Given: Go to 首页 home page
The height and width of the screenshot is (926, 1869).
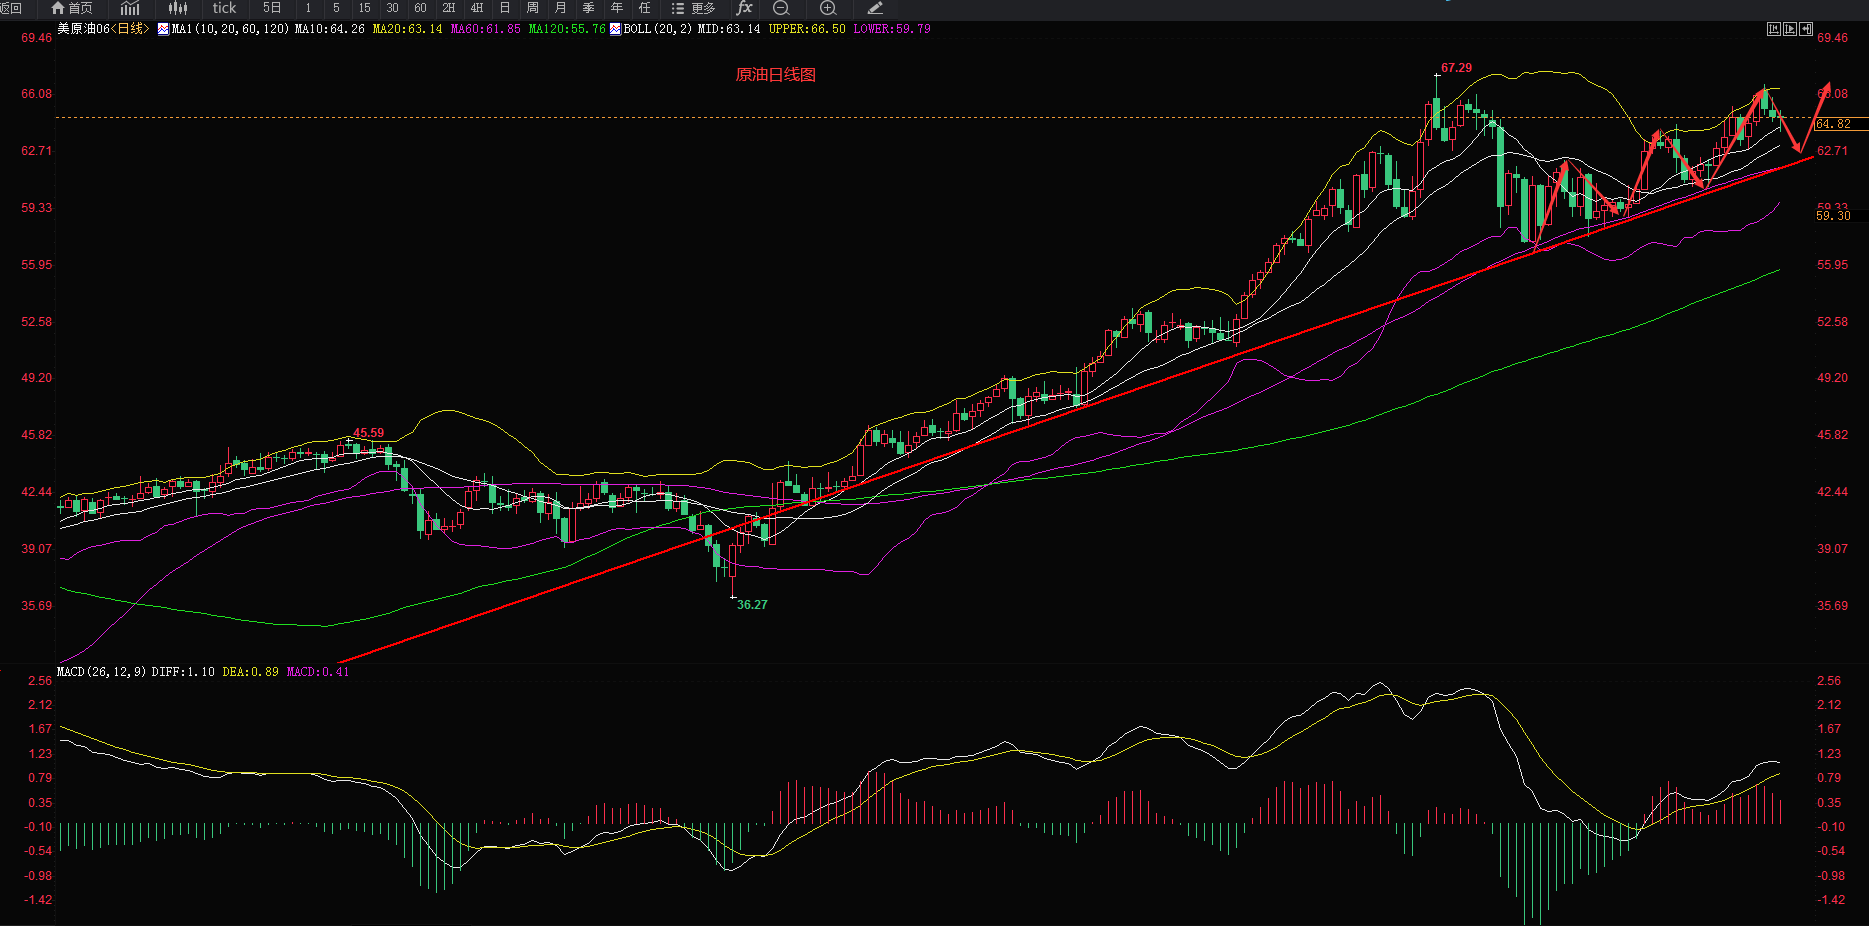Looking at the screenshot, I should pos(72,8).
